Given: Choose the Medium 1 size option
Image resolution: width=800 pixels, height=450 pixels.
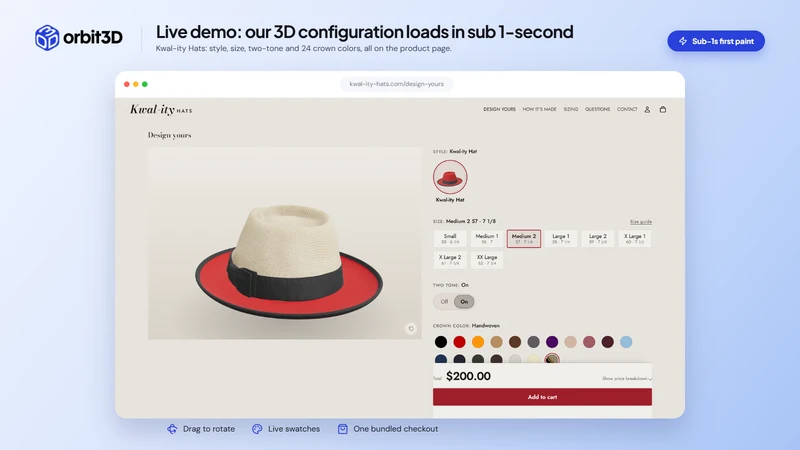Looking at the screenshot, I should coord(487,238).
